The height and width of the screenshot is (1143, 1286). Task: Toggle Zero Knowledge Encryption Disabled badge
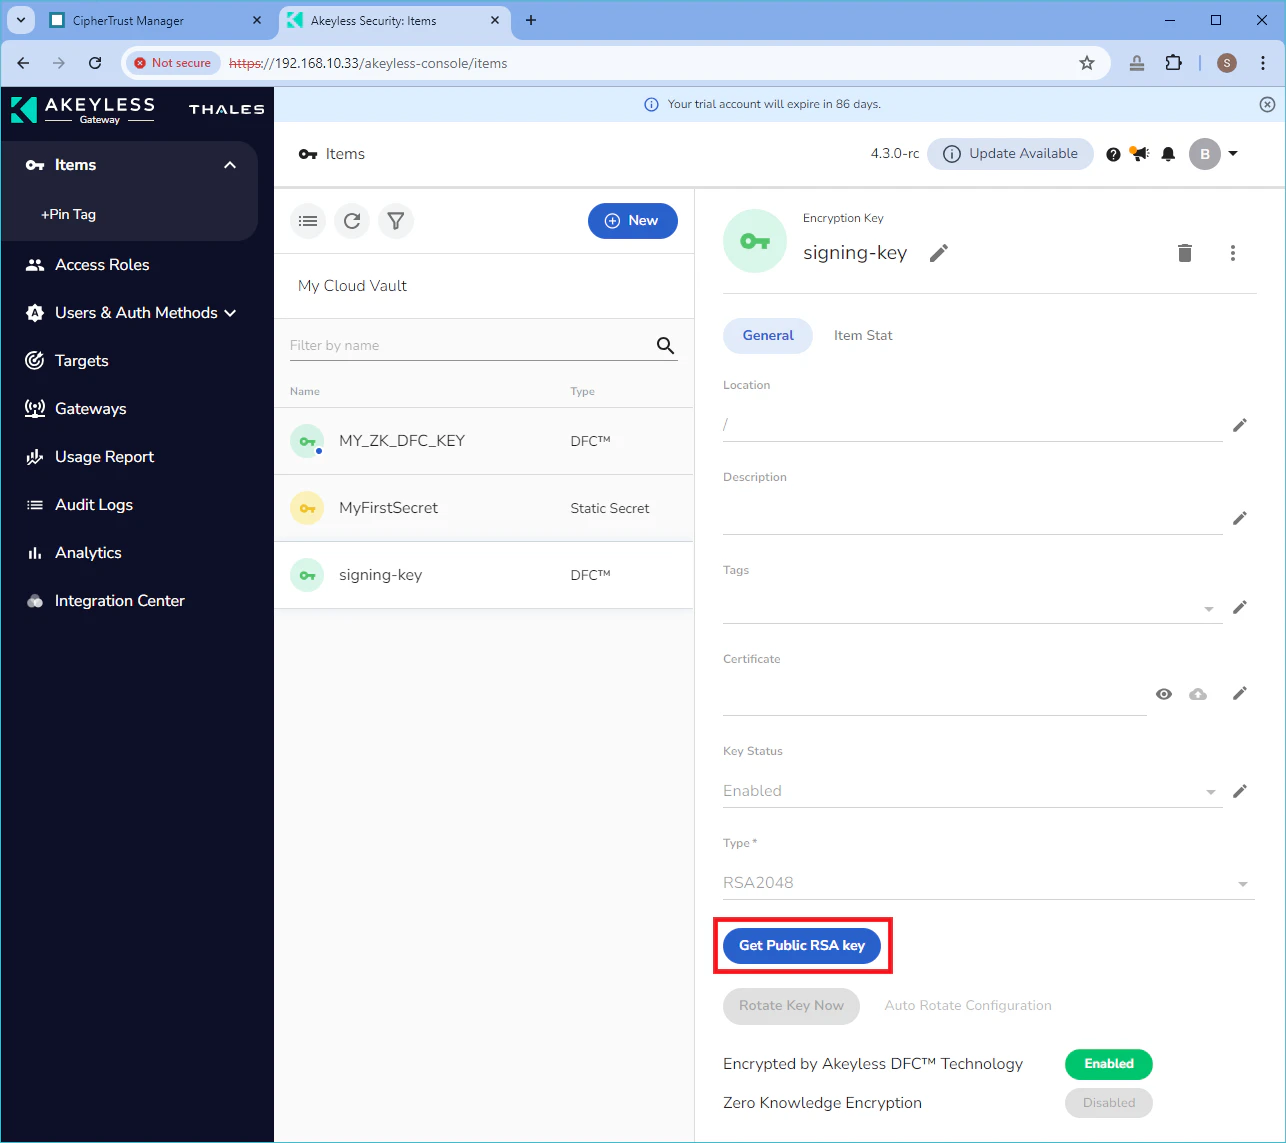click(1109, 1103)
